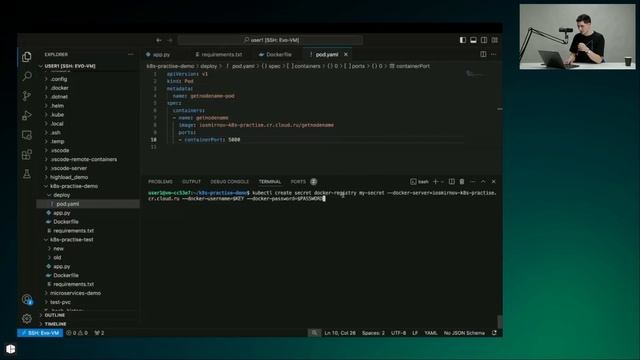Expand the test-pvc folder

[88, 302]
